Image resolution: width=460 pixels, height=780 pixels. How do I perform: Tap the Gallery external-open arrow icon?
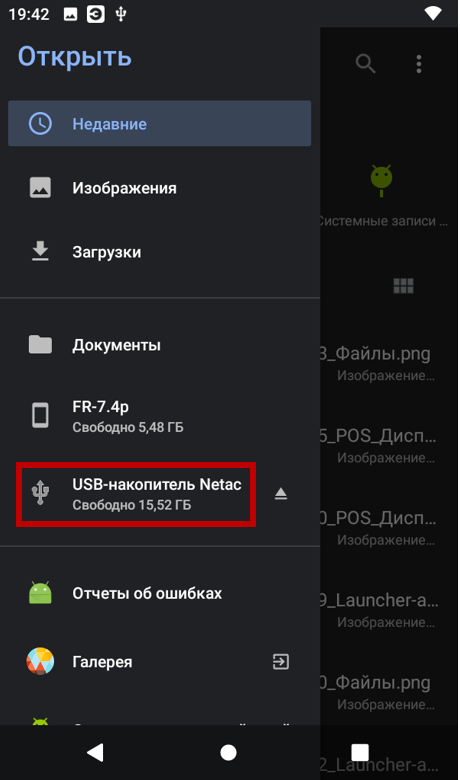click(x=280, y=662)
